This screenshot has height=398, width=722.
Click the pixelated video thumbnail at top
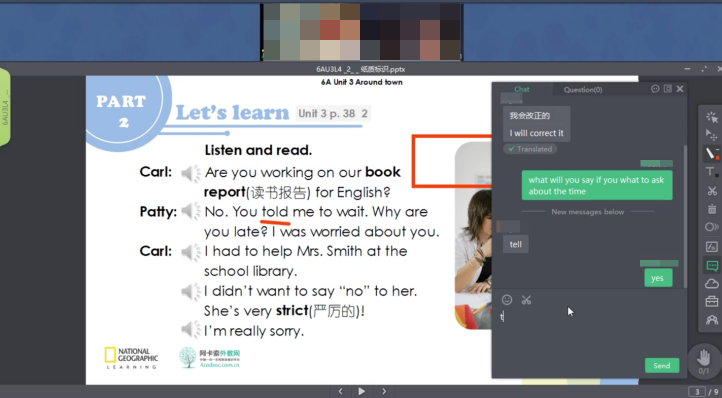click(x=361, y=31)
